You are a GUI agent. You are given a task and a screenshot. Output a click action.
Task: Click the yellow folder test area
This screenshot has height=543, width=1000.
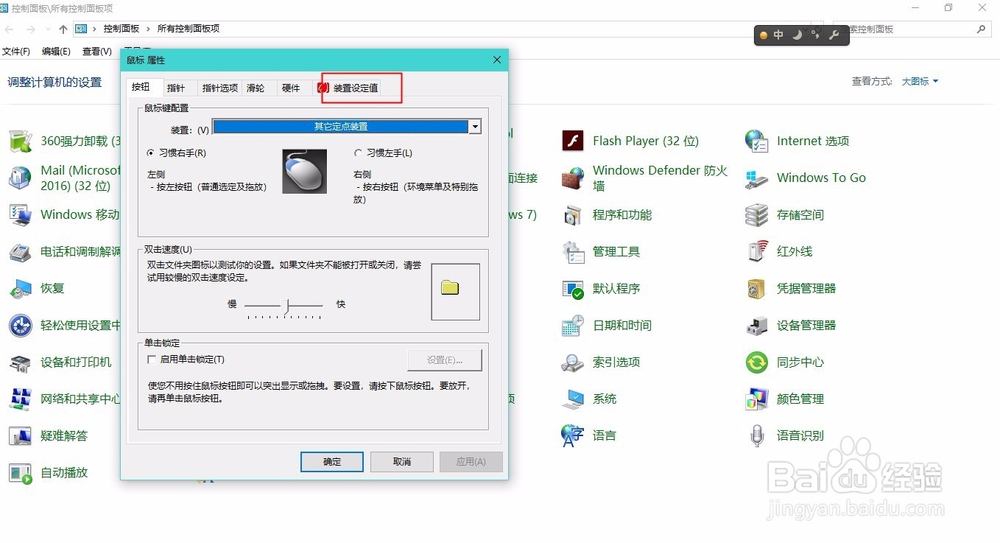coord(455,292)
